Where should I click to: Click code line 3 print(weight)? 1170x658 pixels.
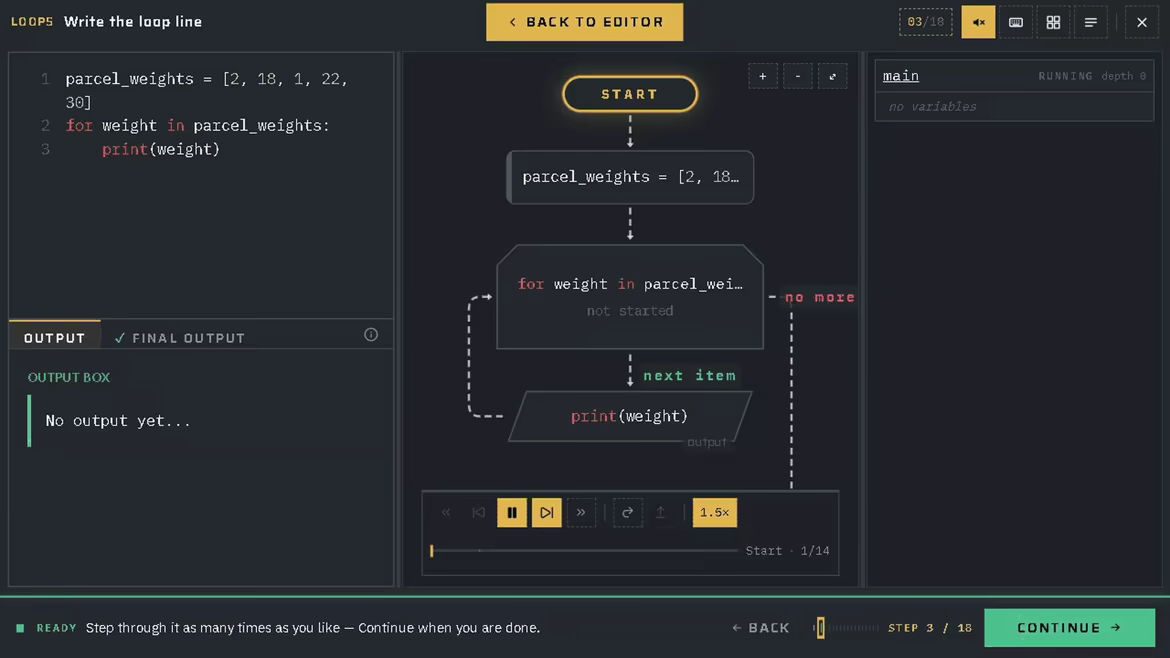(x=161, y=149)
